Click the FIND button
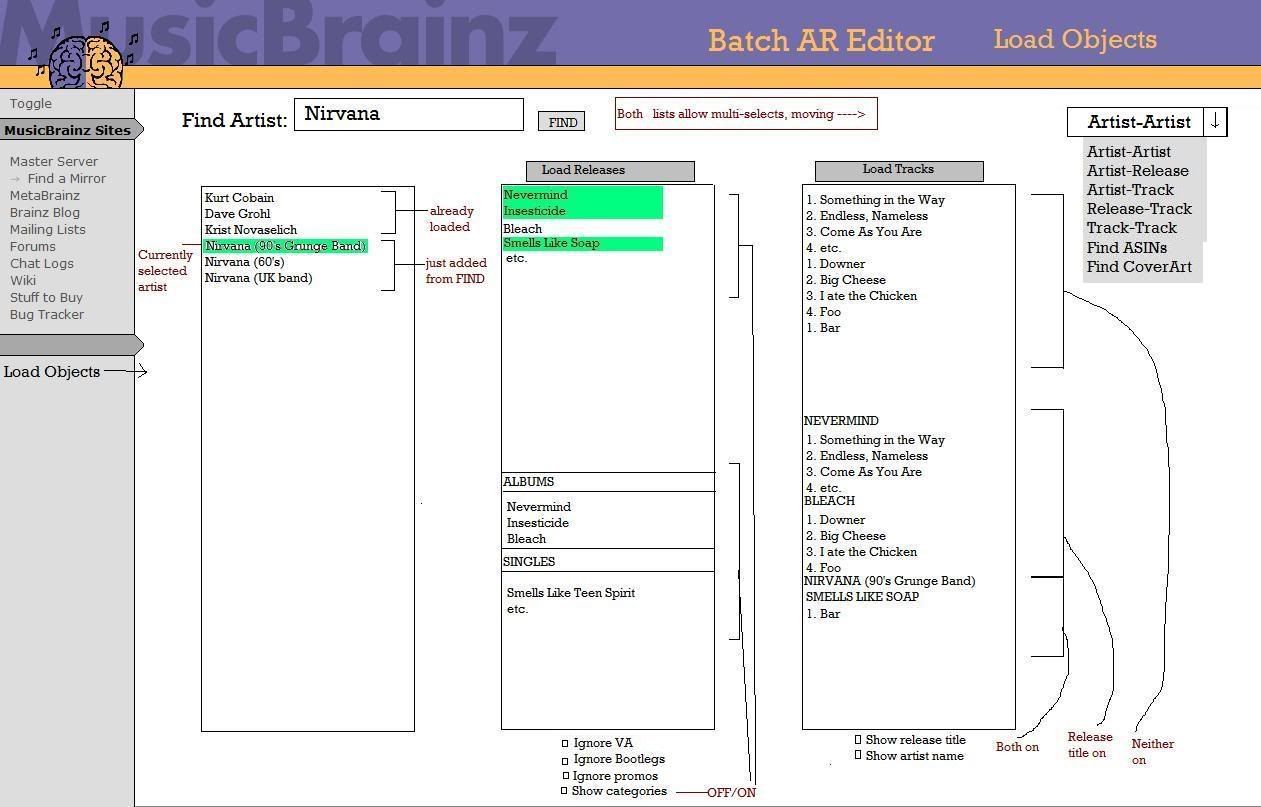This screenshot has width=1261, height=807. click(562, 122)
